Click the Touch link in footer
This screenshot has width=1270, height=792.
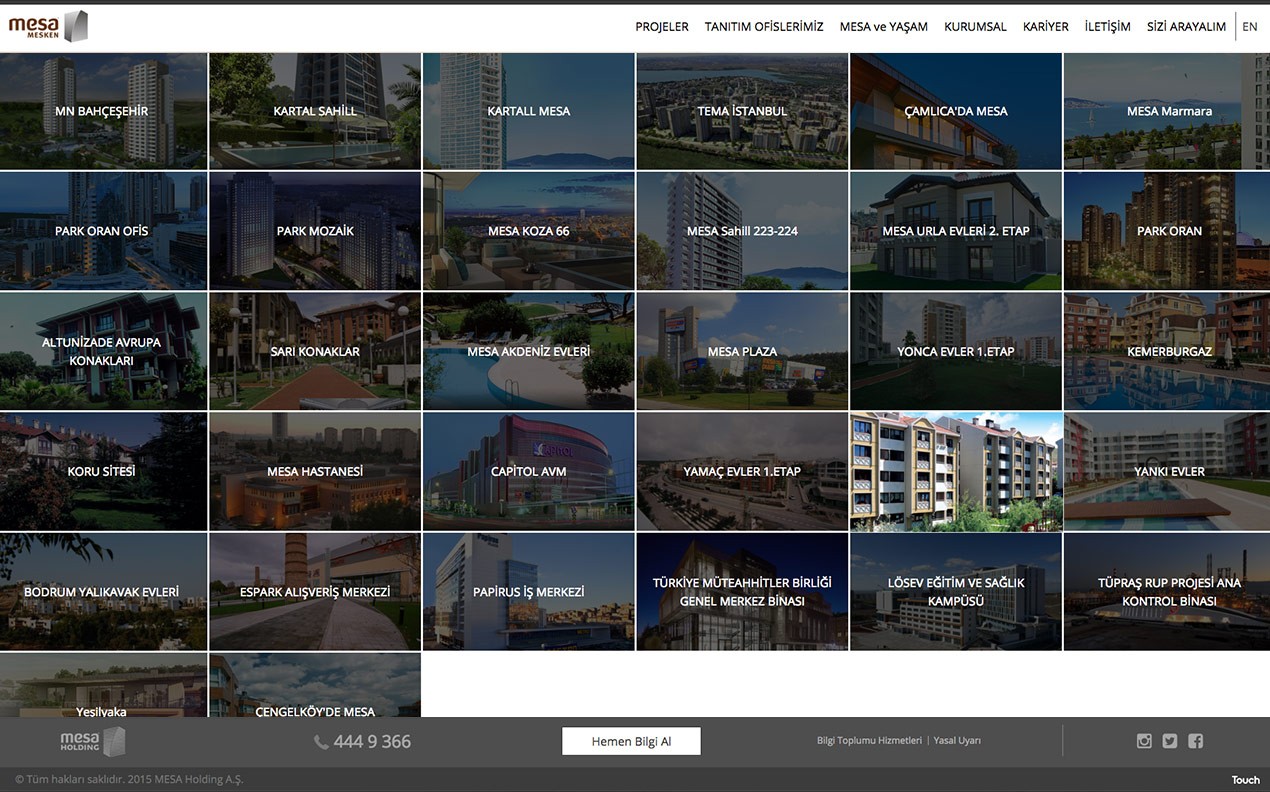point(1245,780)
